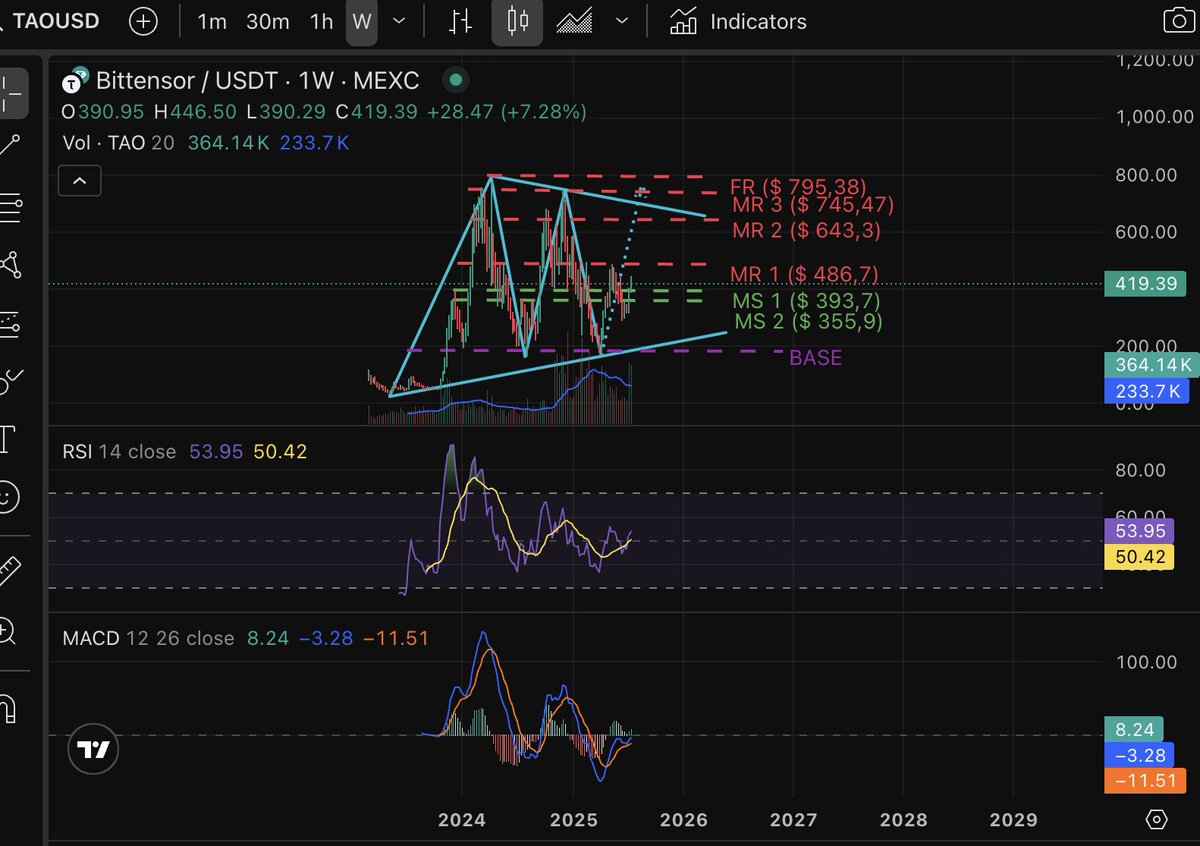Expand the chart style dropdown chevron
1200x846 pixels.
pyautogui.click(x=622, y=21)
